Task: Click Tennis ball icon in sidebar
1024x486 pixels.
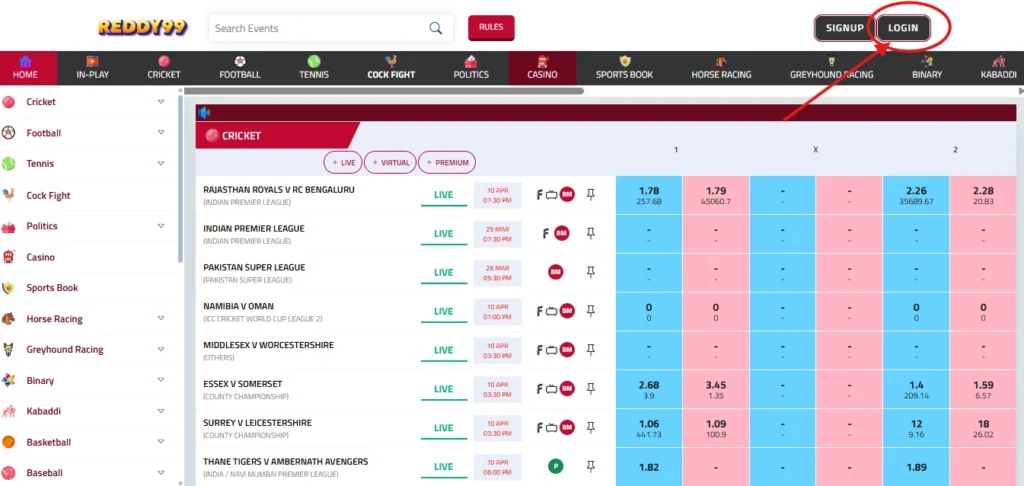Action: pyautogui.click(x=8, y=164)
